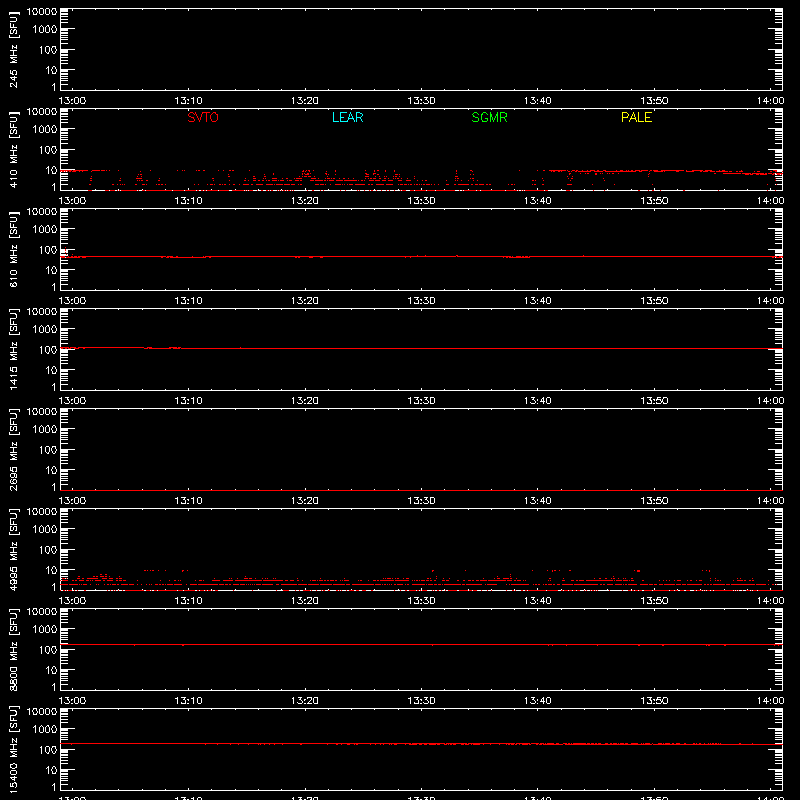This screenshot has width=800, height=800.
Task: Click the yellow PALE station label
Action: click(636, 117)
